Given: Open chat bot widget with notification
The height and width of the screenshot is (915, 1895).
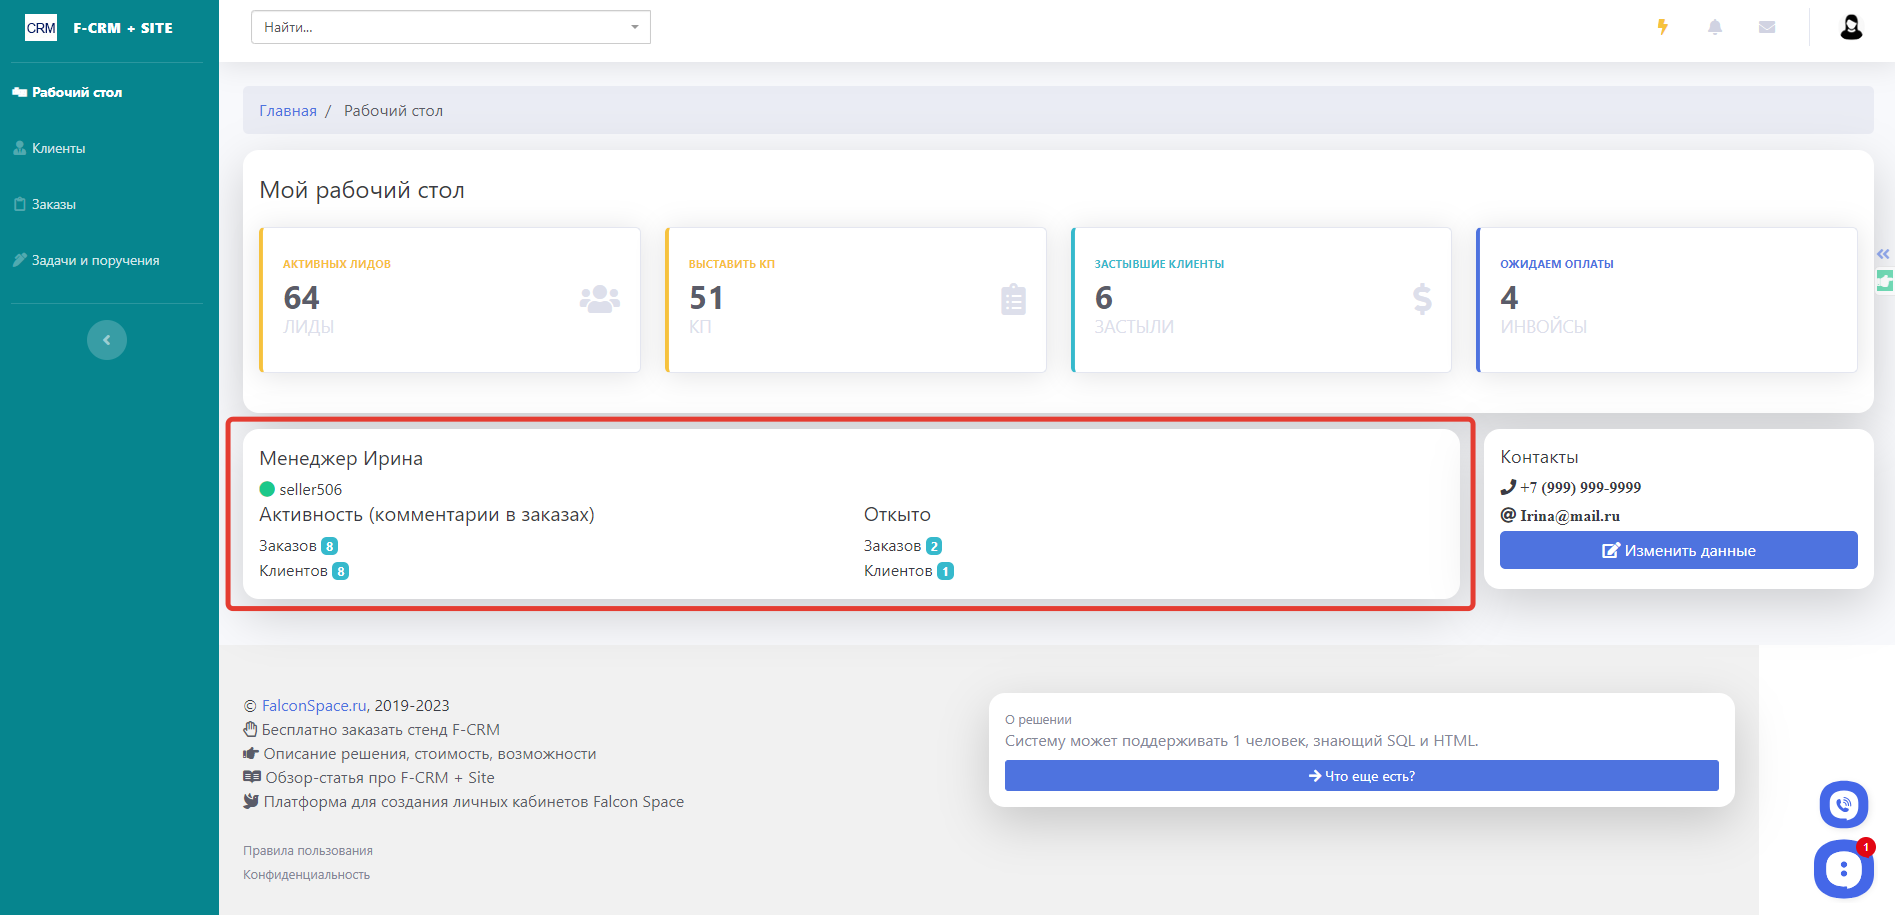Looking at the screenshot, I should point(1843,869).
